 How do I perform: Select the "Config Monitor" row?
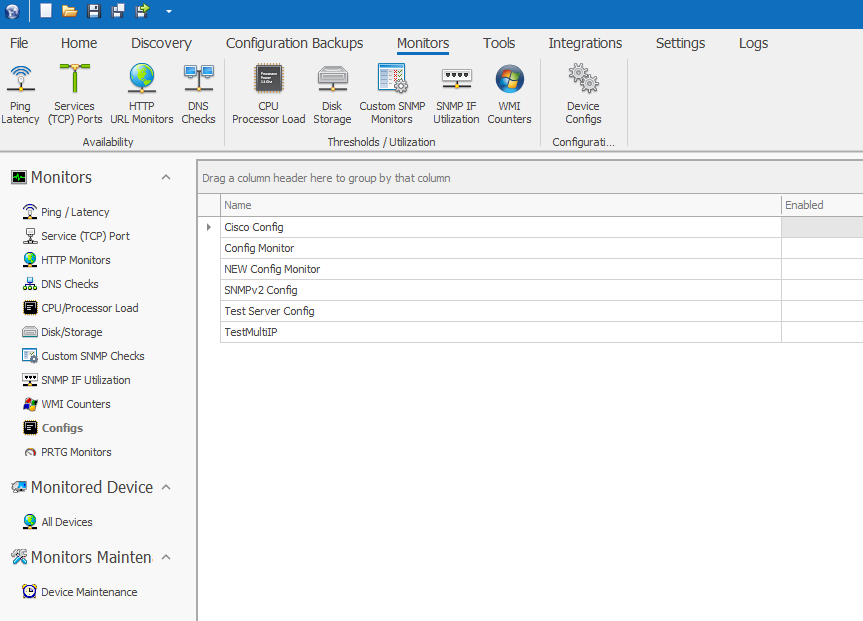tap(501, 248)
